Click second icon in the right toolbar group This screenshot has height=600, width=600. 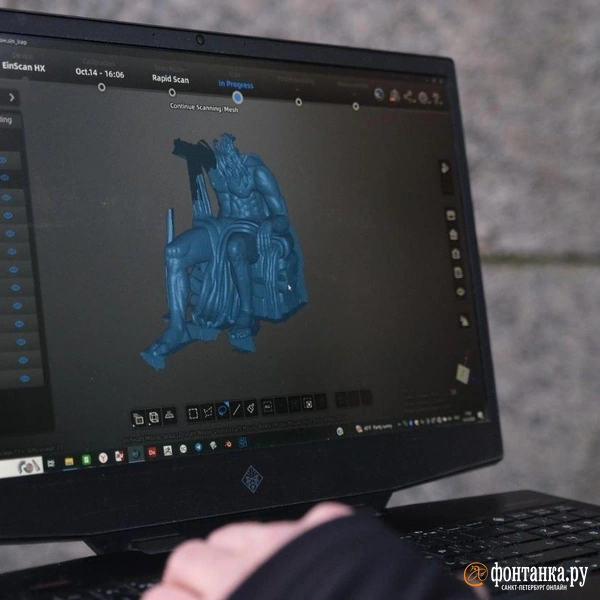pos(453,234)
